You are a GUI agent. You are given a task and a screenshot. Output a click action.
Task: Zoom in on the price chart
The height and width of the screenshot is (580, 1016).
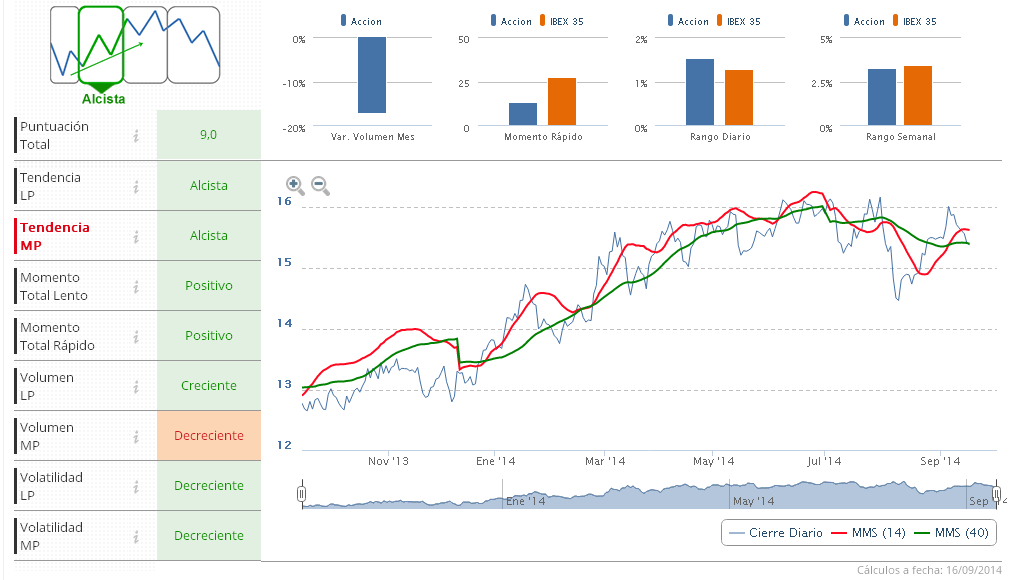[x=295, y=184]
